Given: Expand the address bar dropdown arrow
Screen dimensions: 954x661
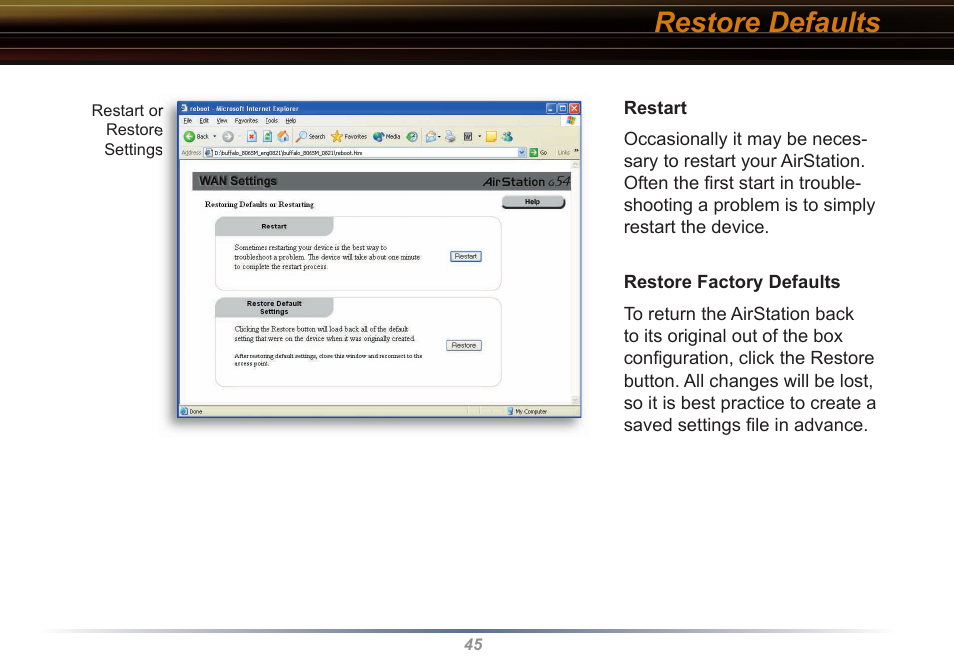Looking at the screenshot, I should (521, 153).
